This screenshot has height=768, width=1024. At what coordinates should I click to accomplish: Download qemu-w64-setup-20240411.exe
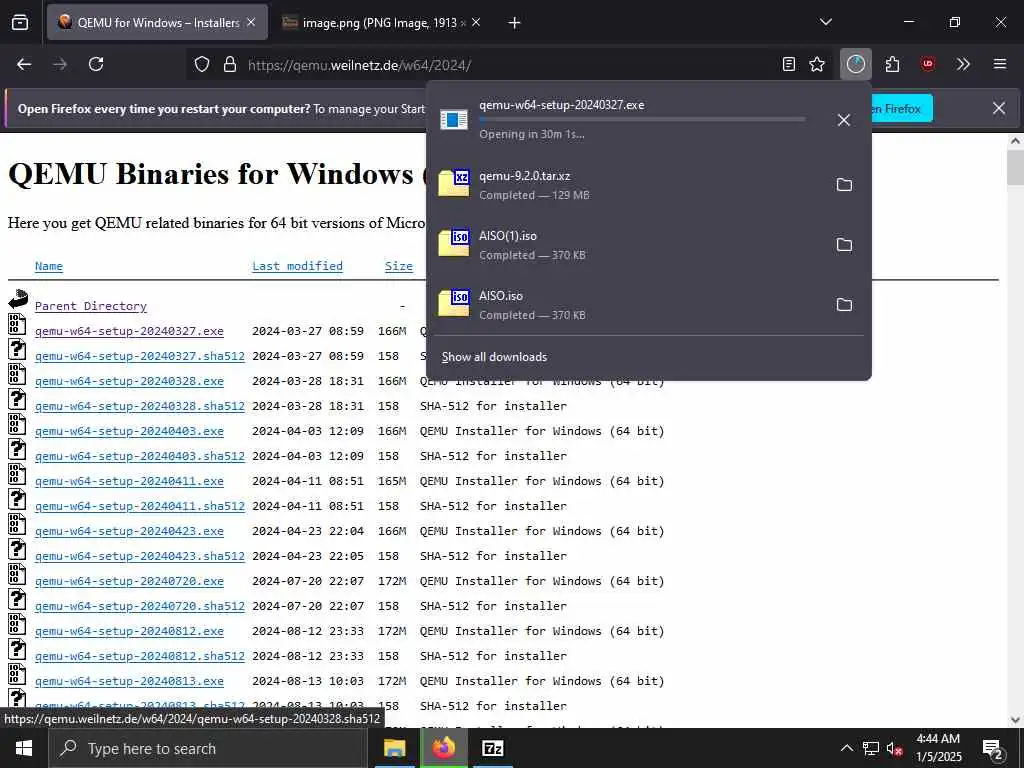[x=129, y=481]
